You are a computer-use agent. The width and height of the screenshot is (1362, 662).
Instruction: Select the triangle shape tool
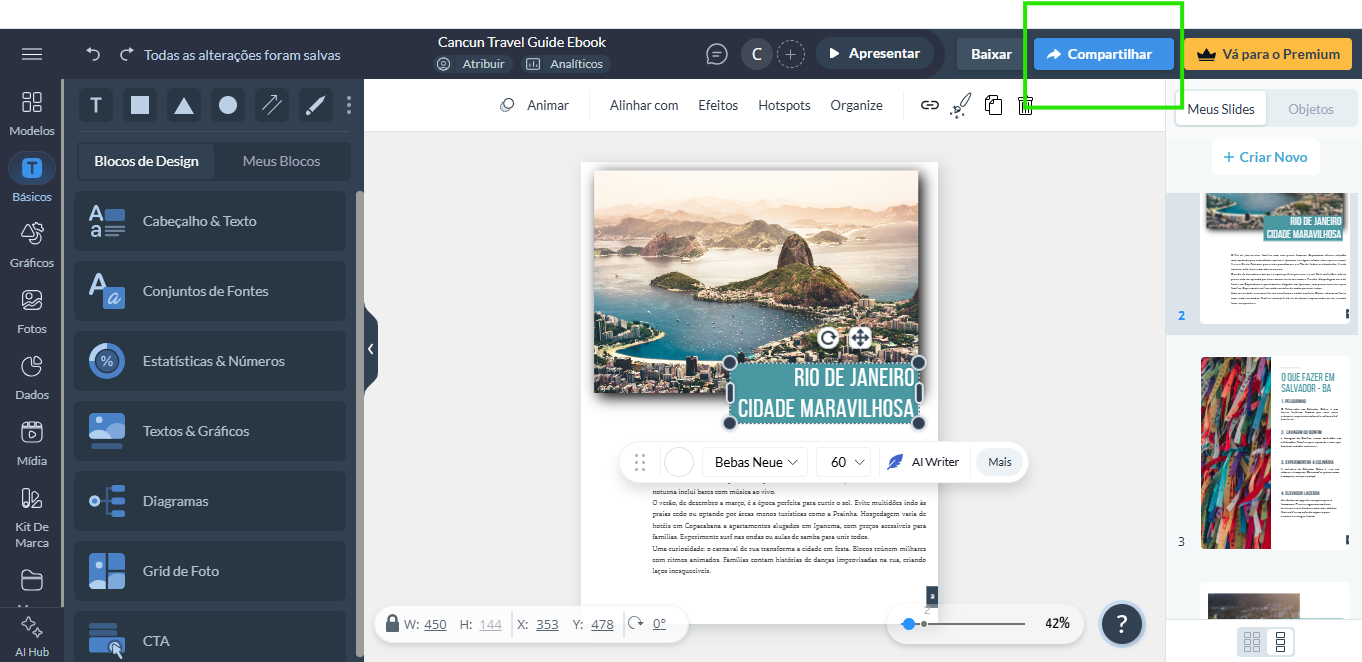click(x=184, y=105)
